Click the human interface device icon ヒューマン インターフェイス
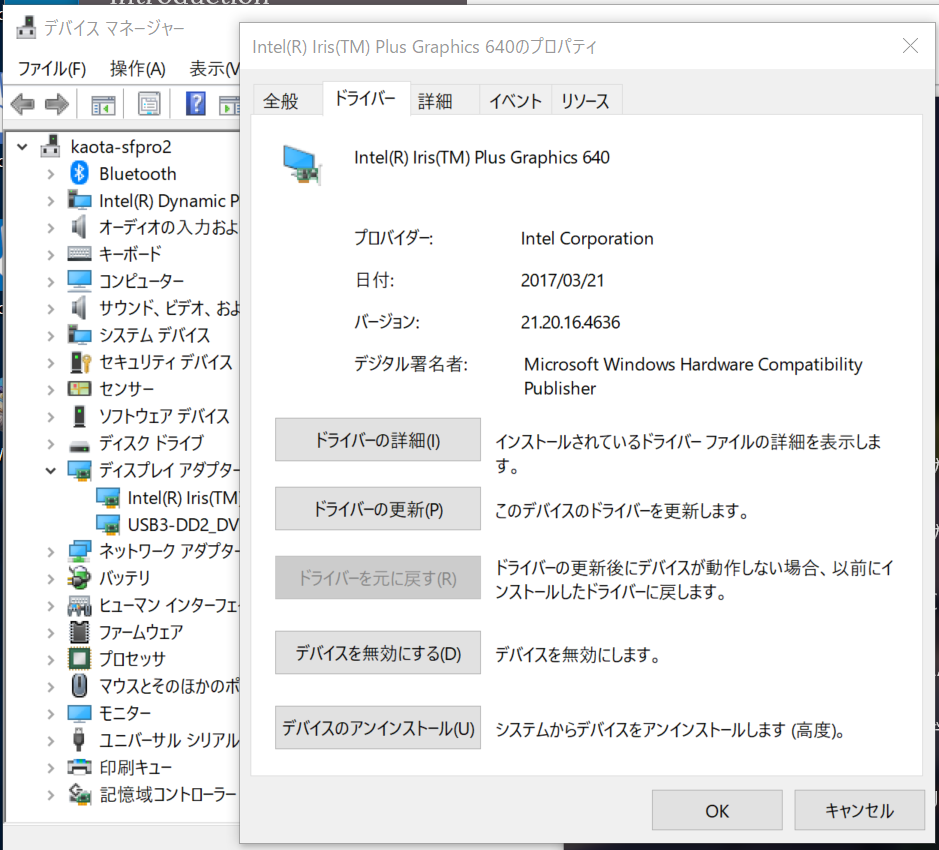This screenshot has width=939, height=850. (x=79, y=604)
